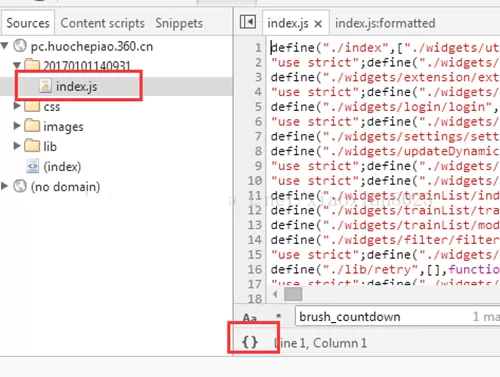Click the (no domain) globe icon
500x377 pixels.
[20, 186]
